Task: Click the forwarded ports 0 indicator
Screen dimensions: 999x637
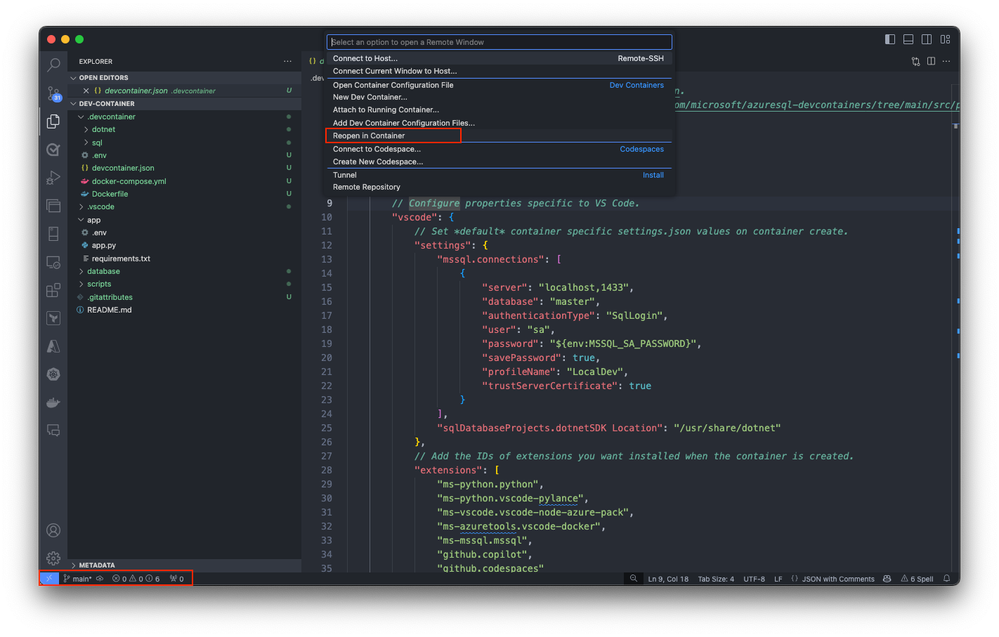Action: point(176,579)
